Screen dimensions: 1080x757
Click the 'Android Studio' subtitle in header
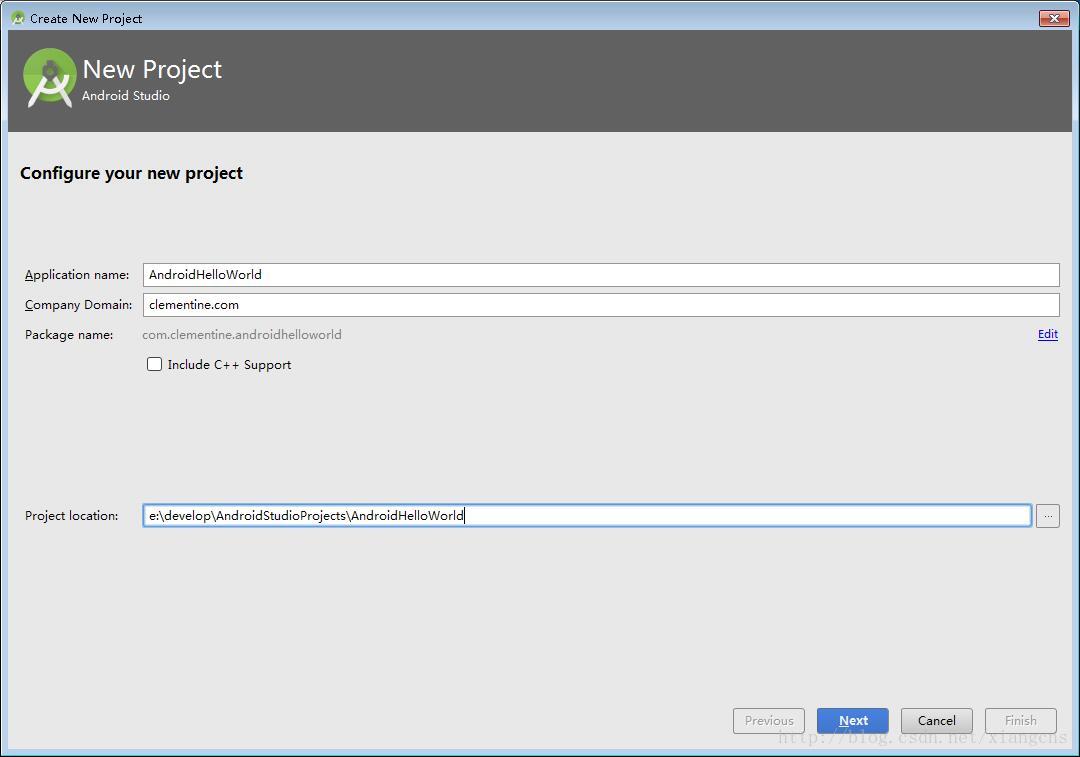[x=126, y=96]
